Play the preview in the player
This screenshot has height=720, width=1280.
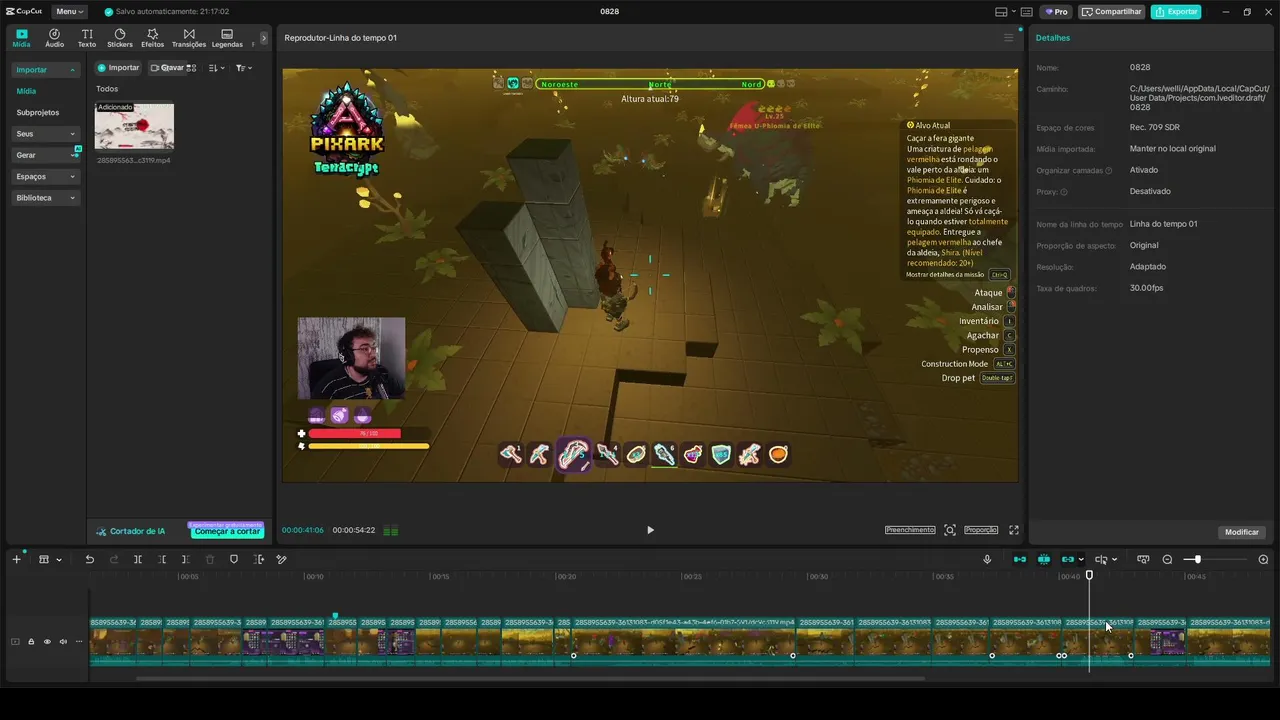[650, 530]
